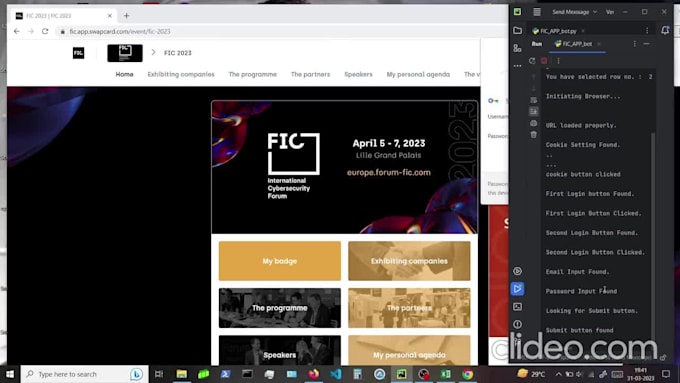
Task: Click the trash icon to clear console output
Action: click(x=533, y=135)
